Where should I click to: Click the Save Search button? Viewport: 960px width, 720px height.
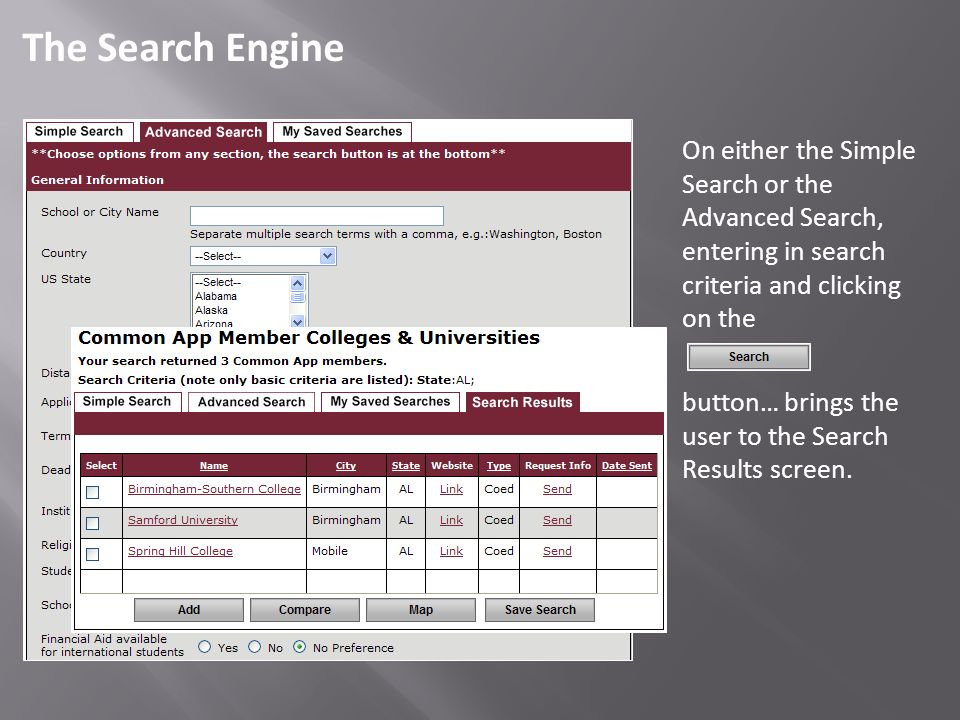coord(540,610)
